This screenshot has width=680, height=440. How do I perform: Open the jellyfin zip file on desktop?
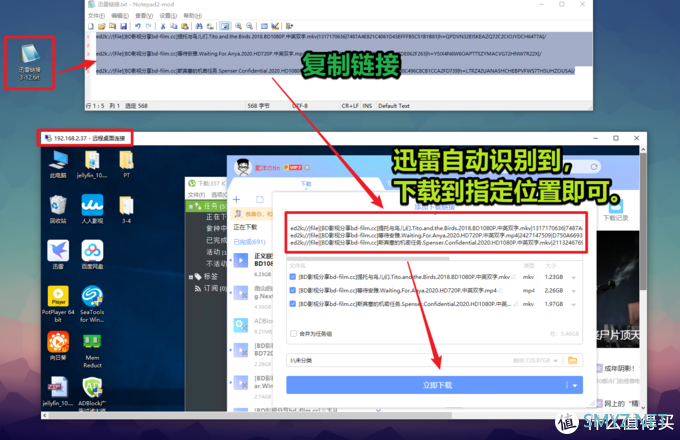tap(58, 391)
